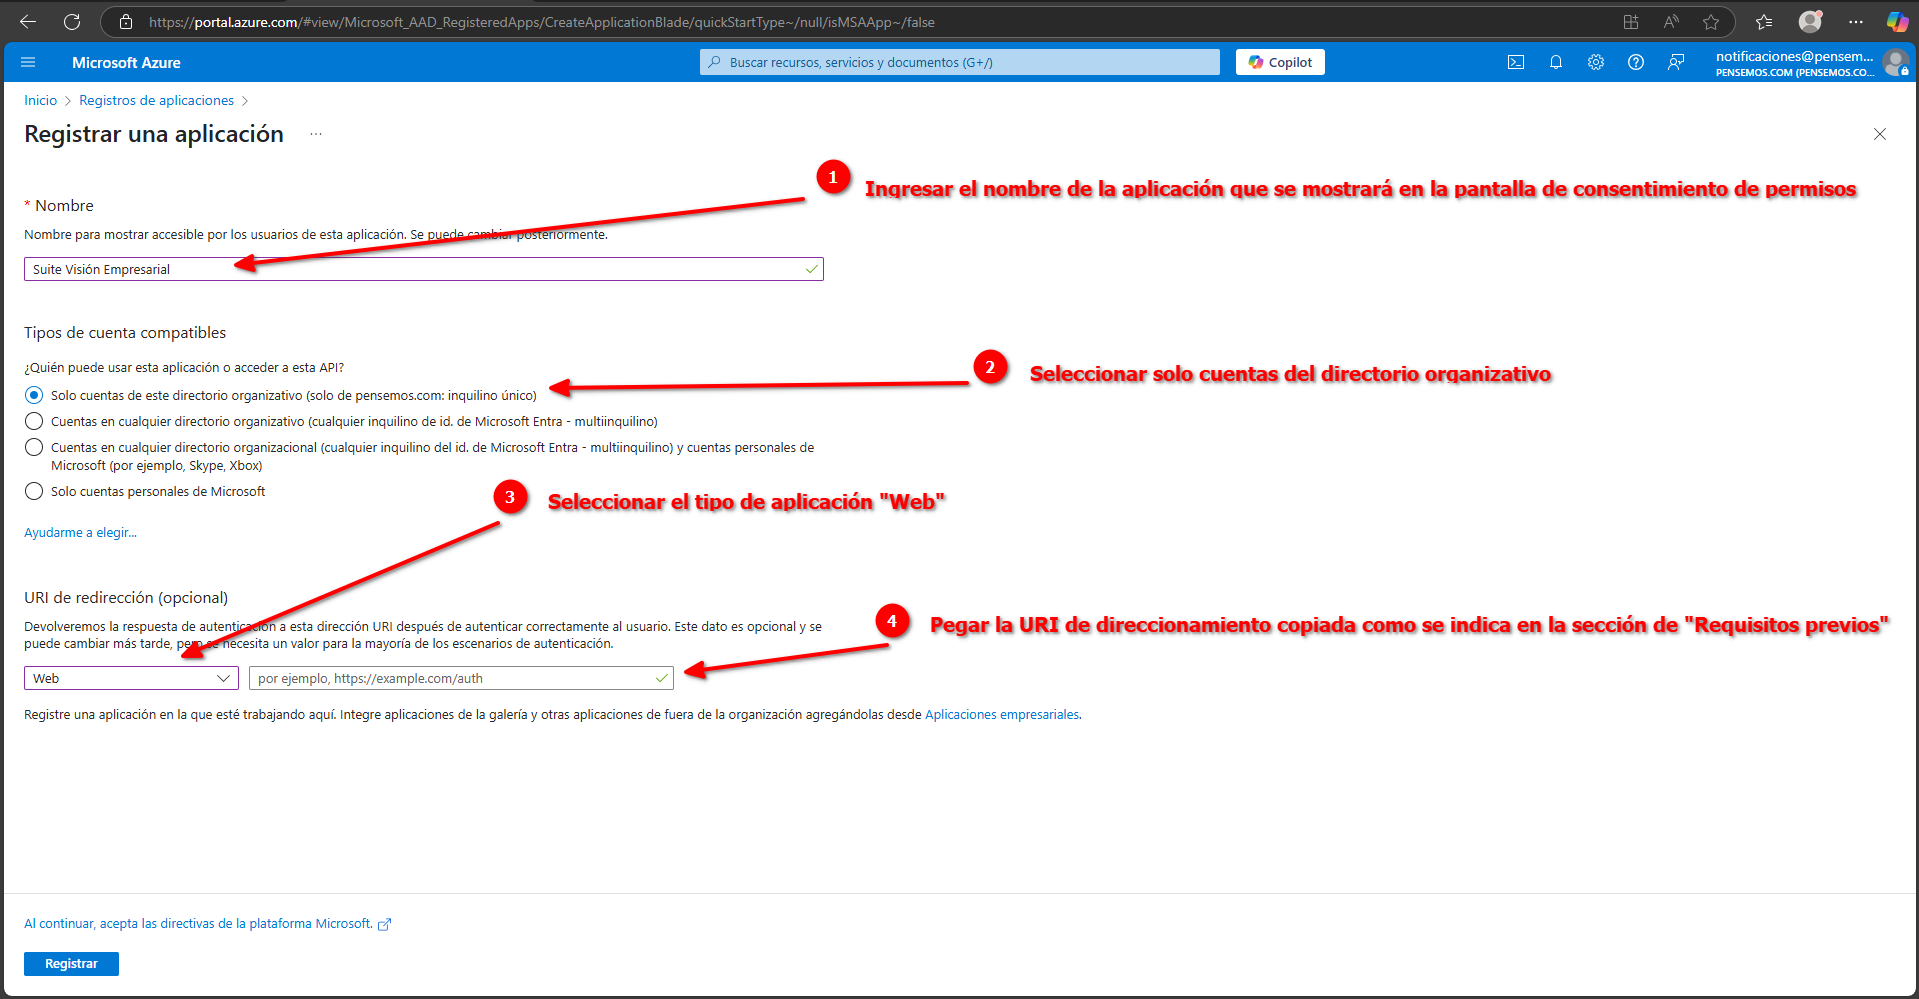Select 'Solo cuentas personales de Microsoft' option
Viewport: 1919px width, 999px height.
[35, 491]
